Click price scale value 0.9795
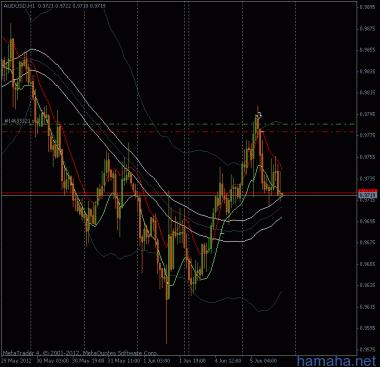This screenshot has width=380, height=367. pyautogui.click(x=366, y=114)
